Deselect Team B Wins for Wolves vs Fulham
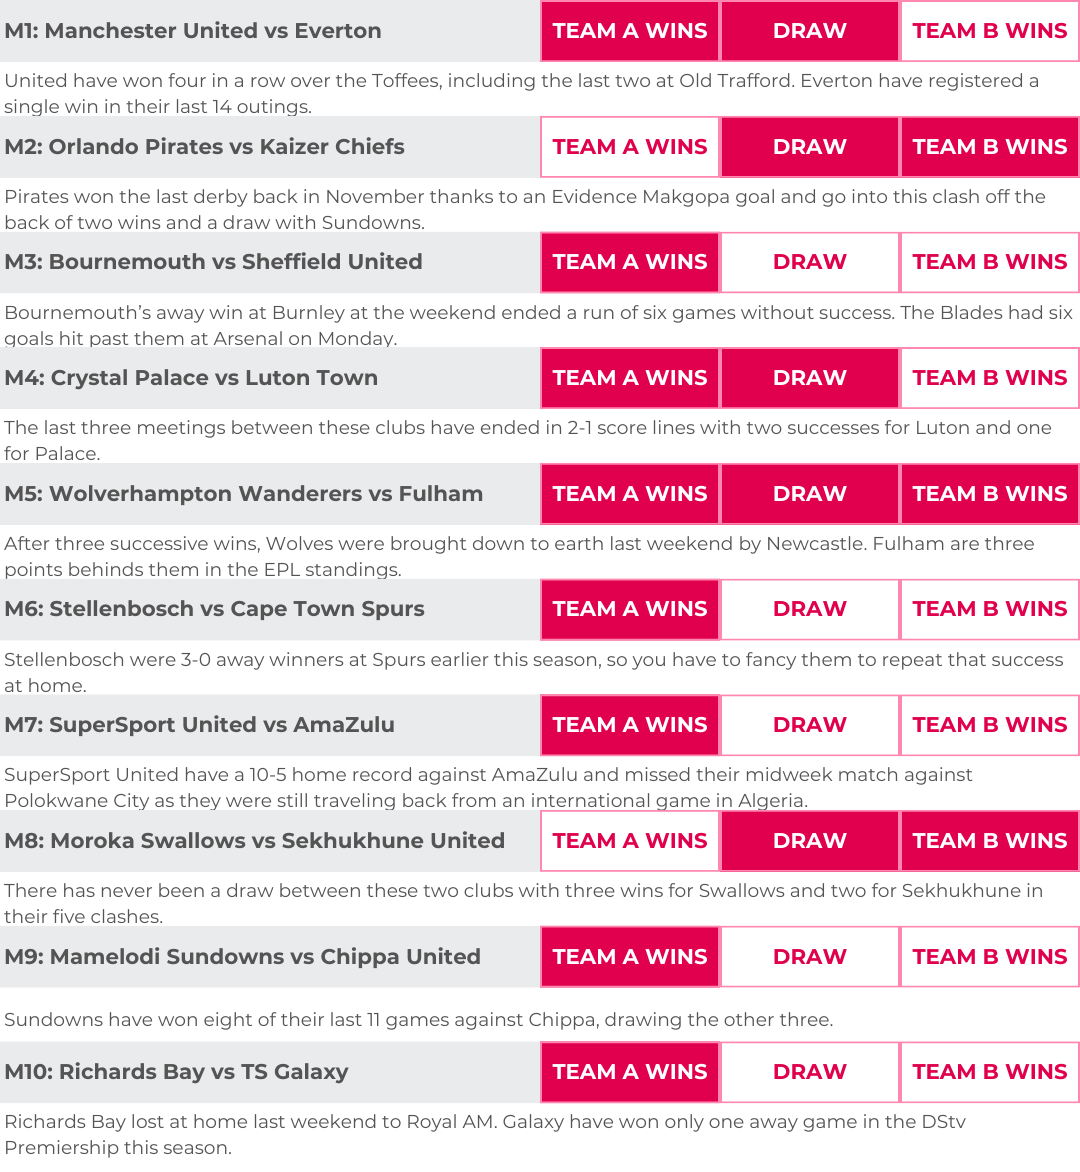This screenshot has width=1080, height=1172. click(990, 494)
